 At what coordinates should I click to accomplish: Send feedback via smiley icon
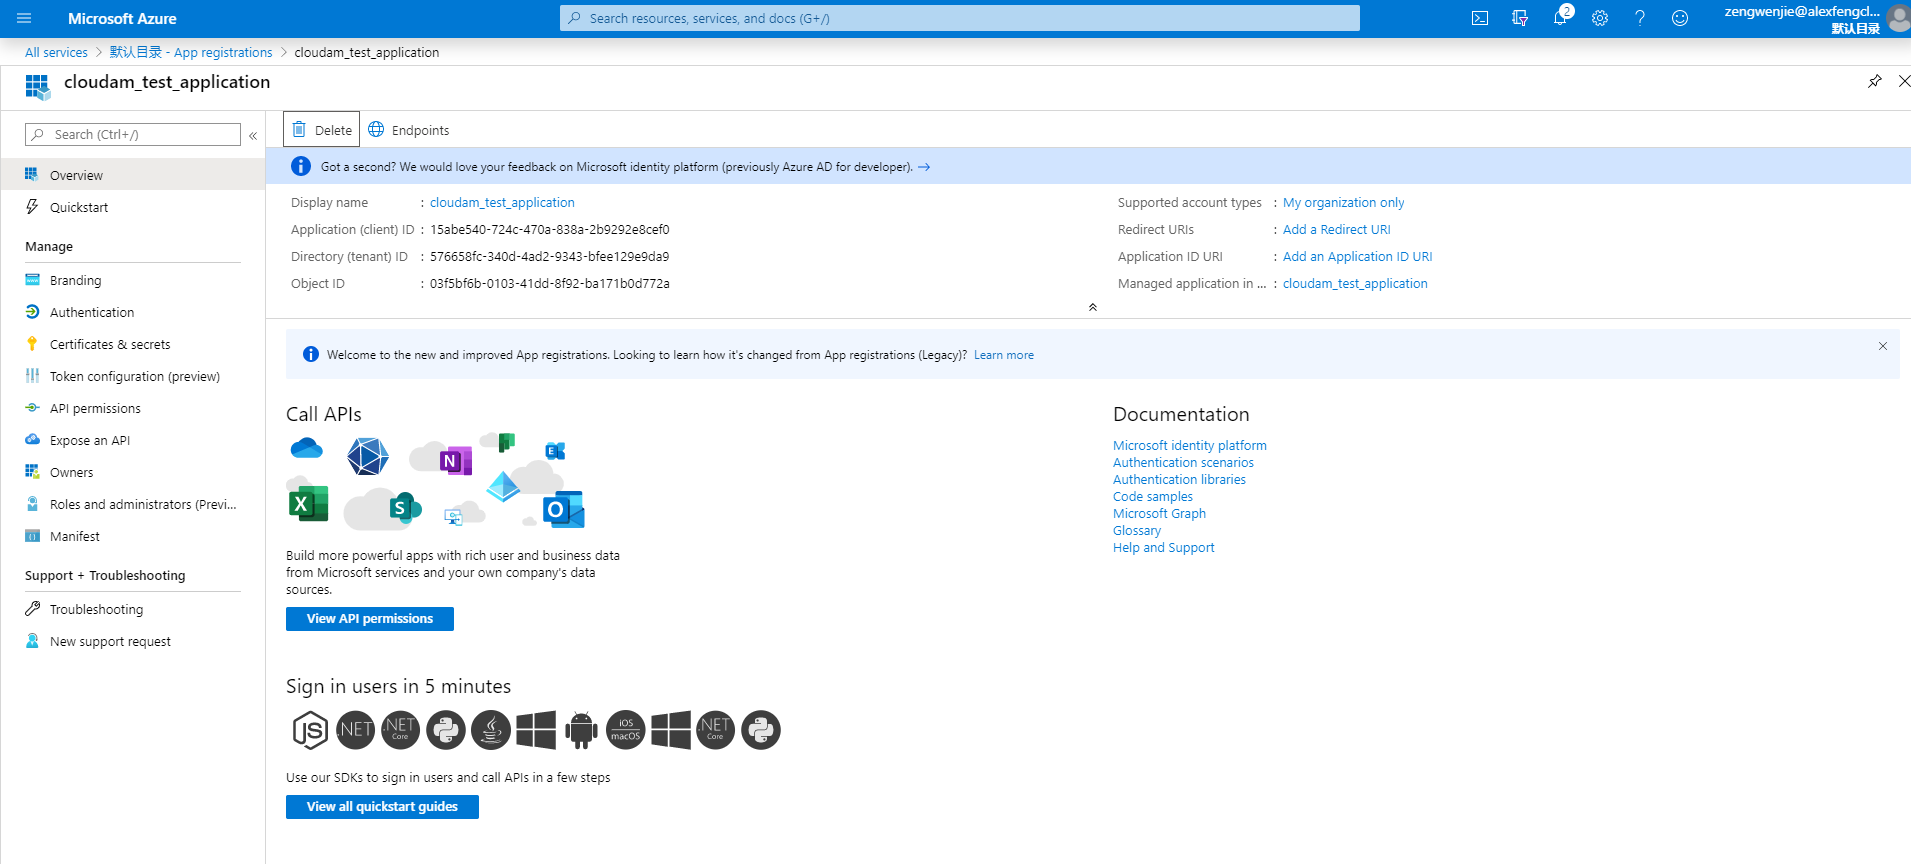pos(1680,18)
